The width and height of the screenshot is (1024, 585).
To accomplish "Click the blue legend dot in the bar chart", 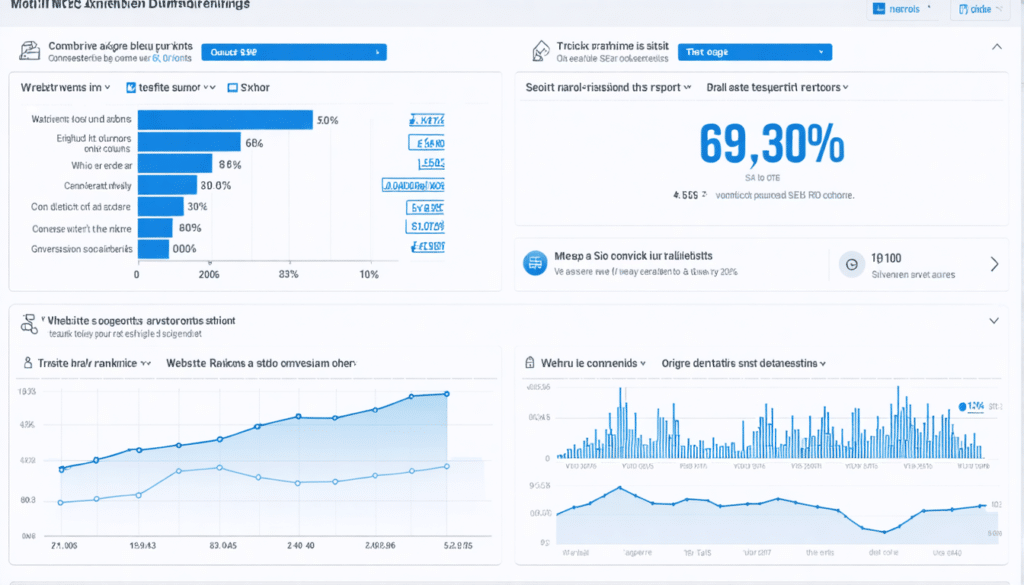I will (962, 407).
